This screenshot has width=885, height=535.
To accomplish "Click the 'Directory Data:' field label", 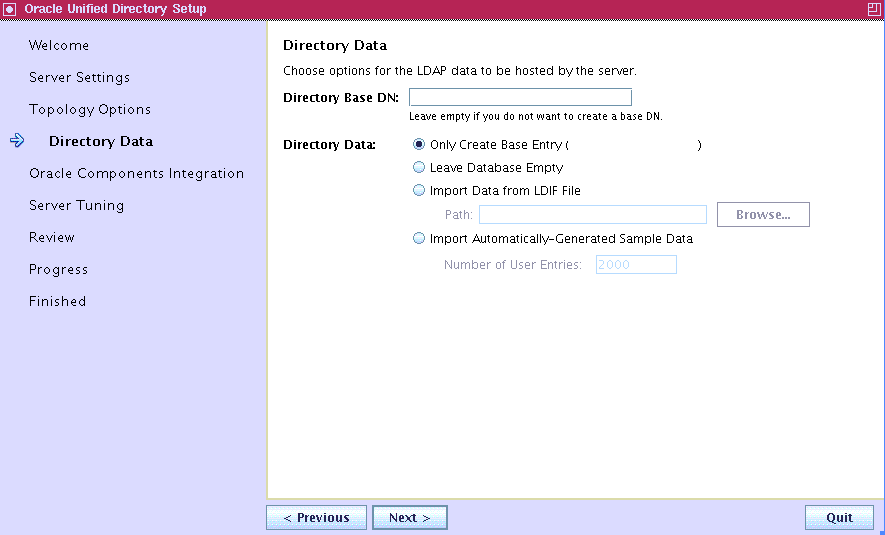I will (x=329, y=144).
